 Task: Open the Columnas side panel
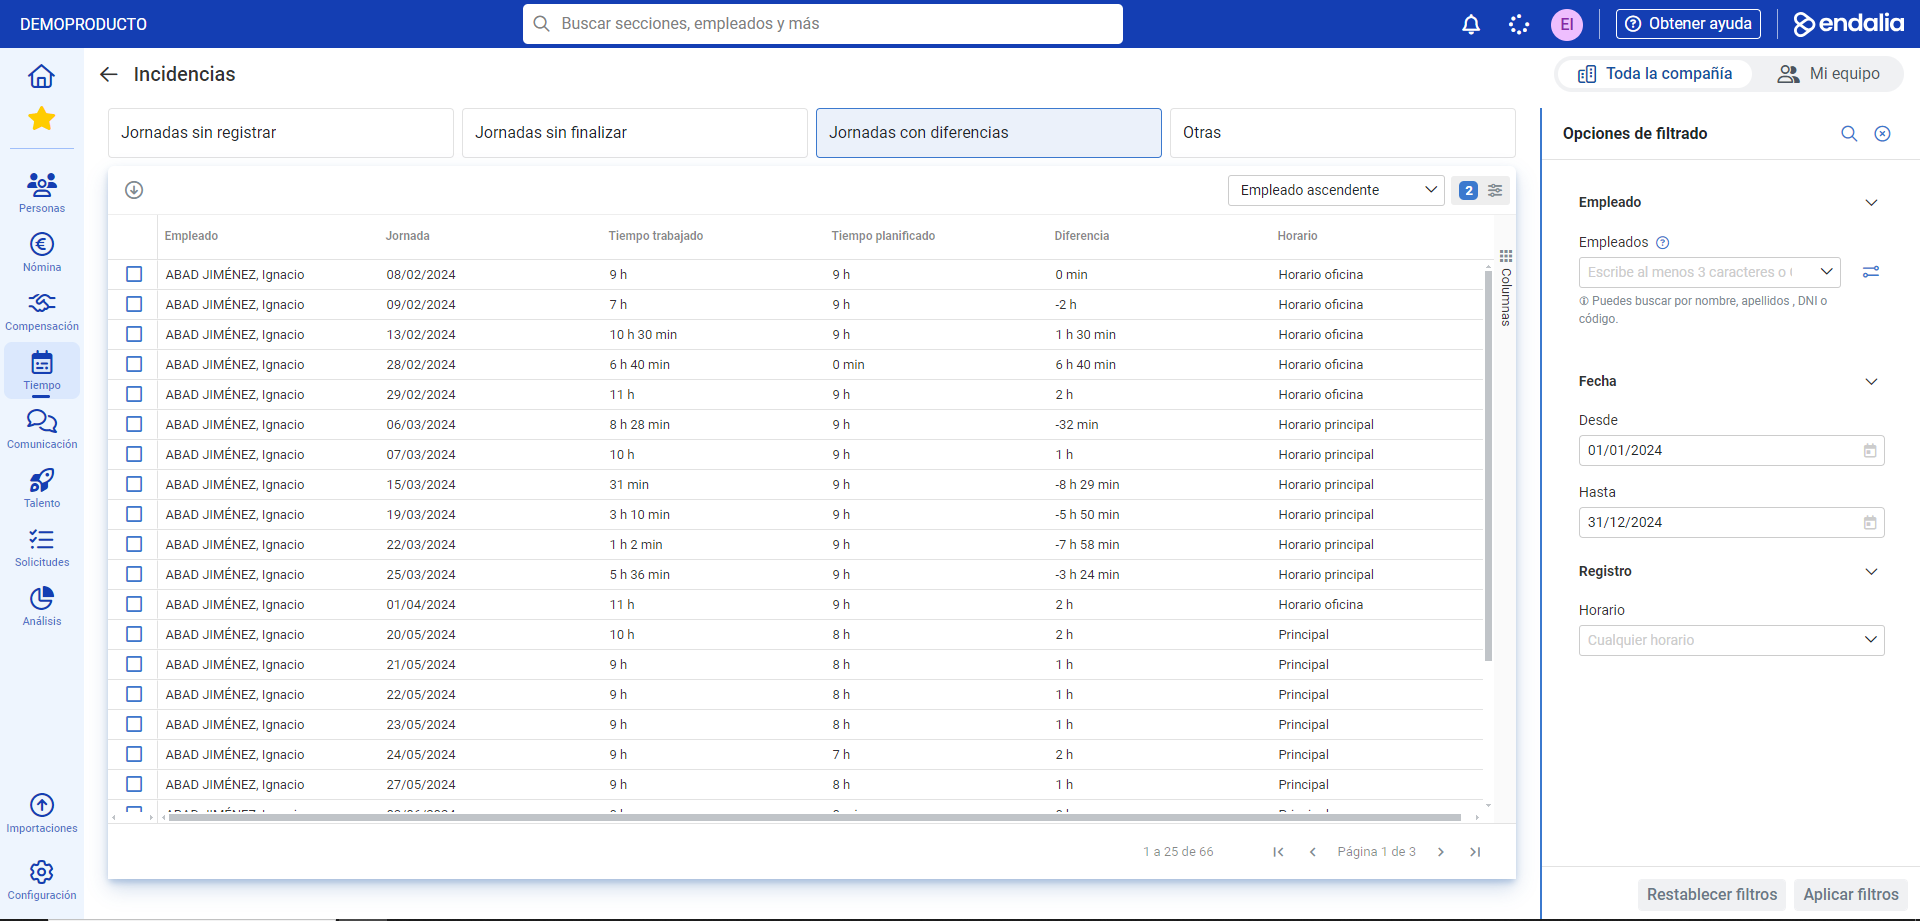1506,288
